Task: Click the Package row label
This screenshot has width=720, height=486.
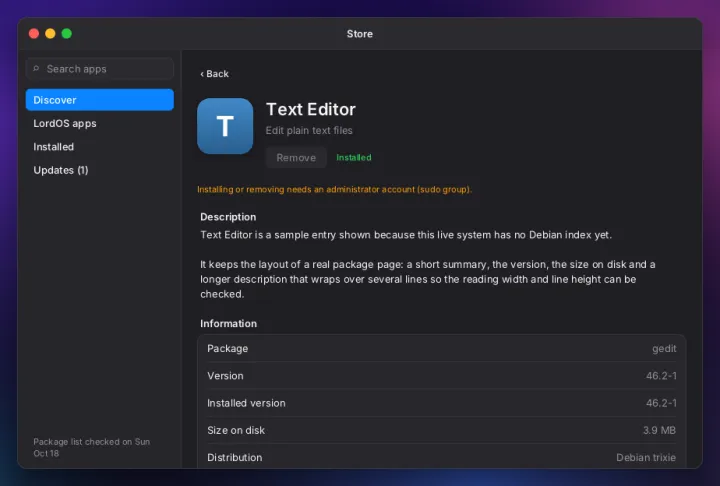Action: coord(227,349)
